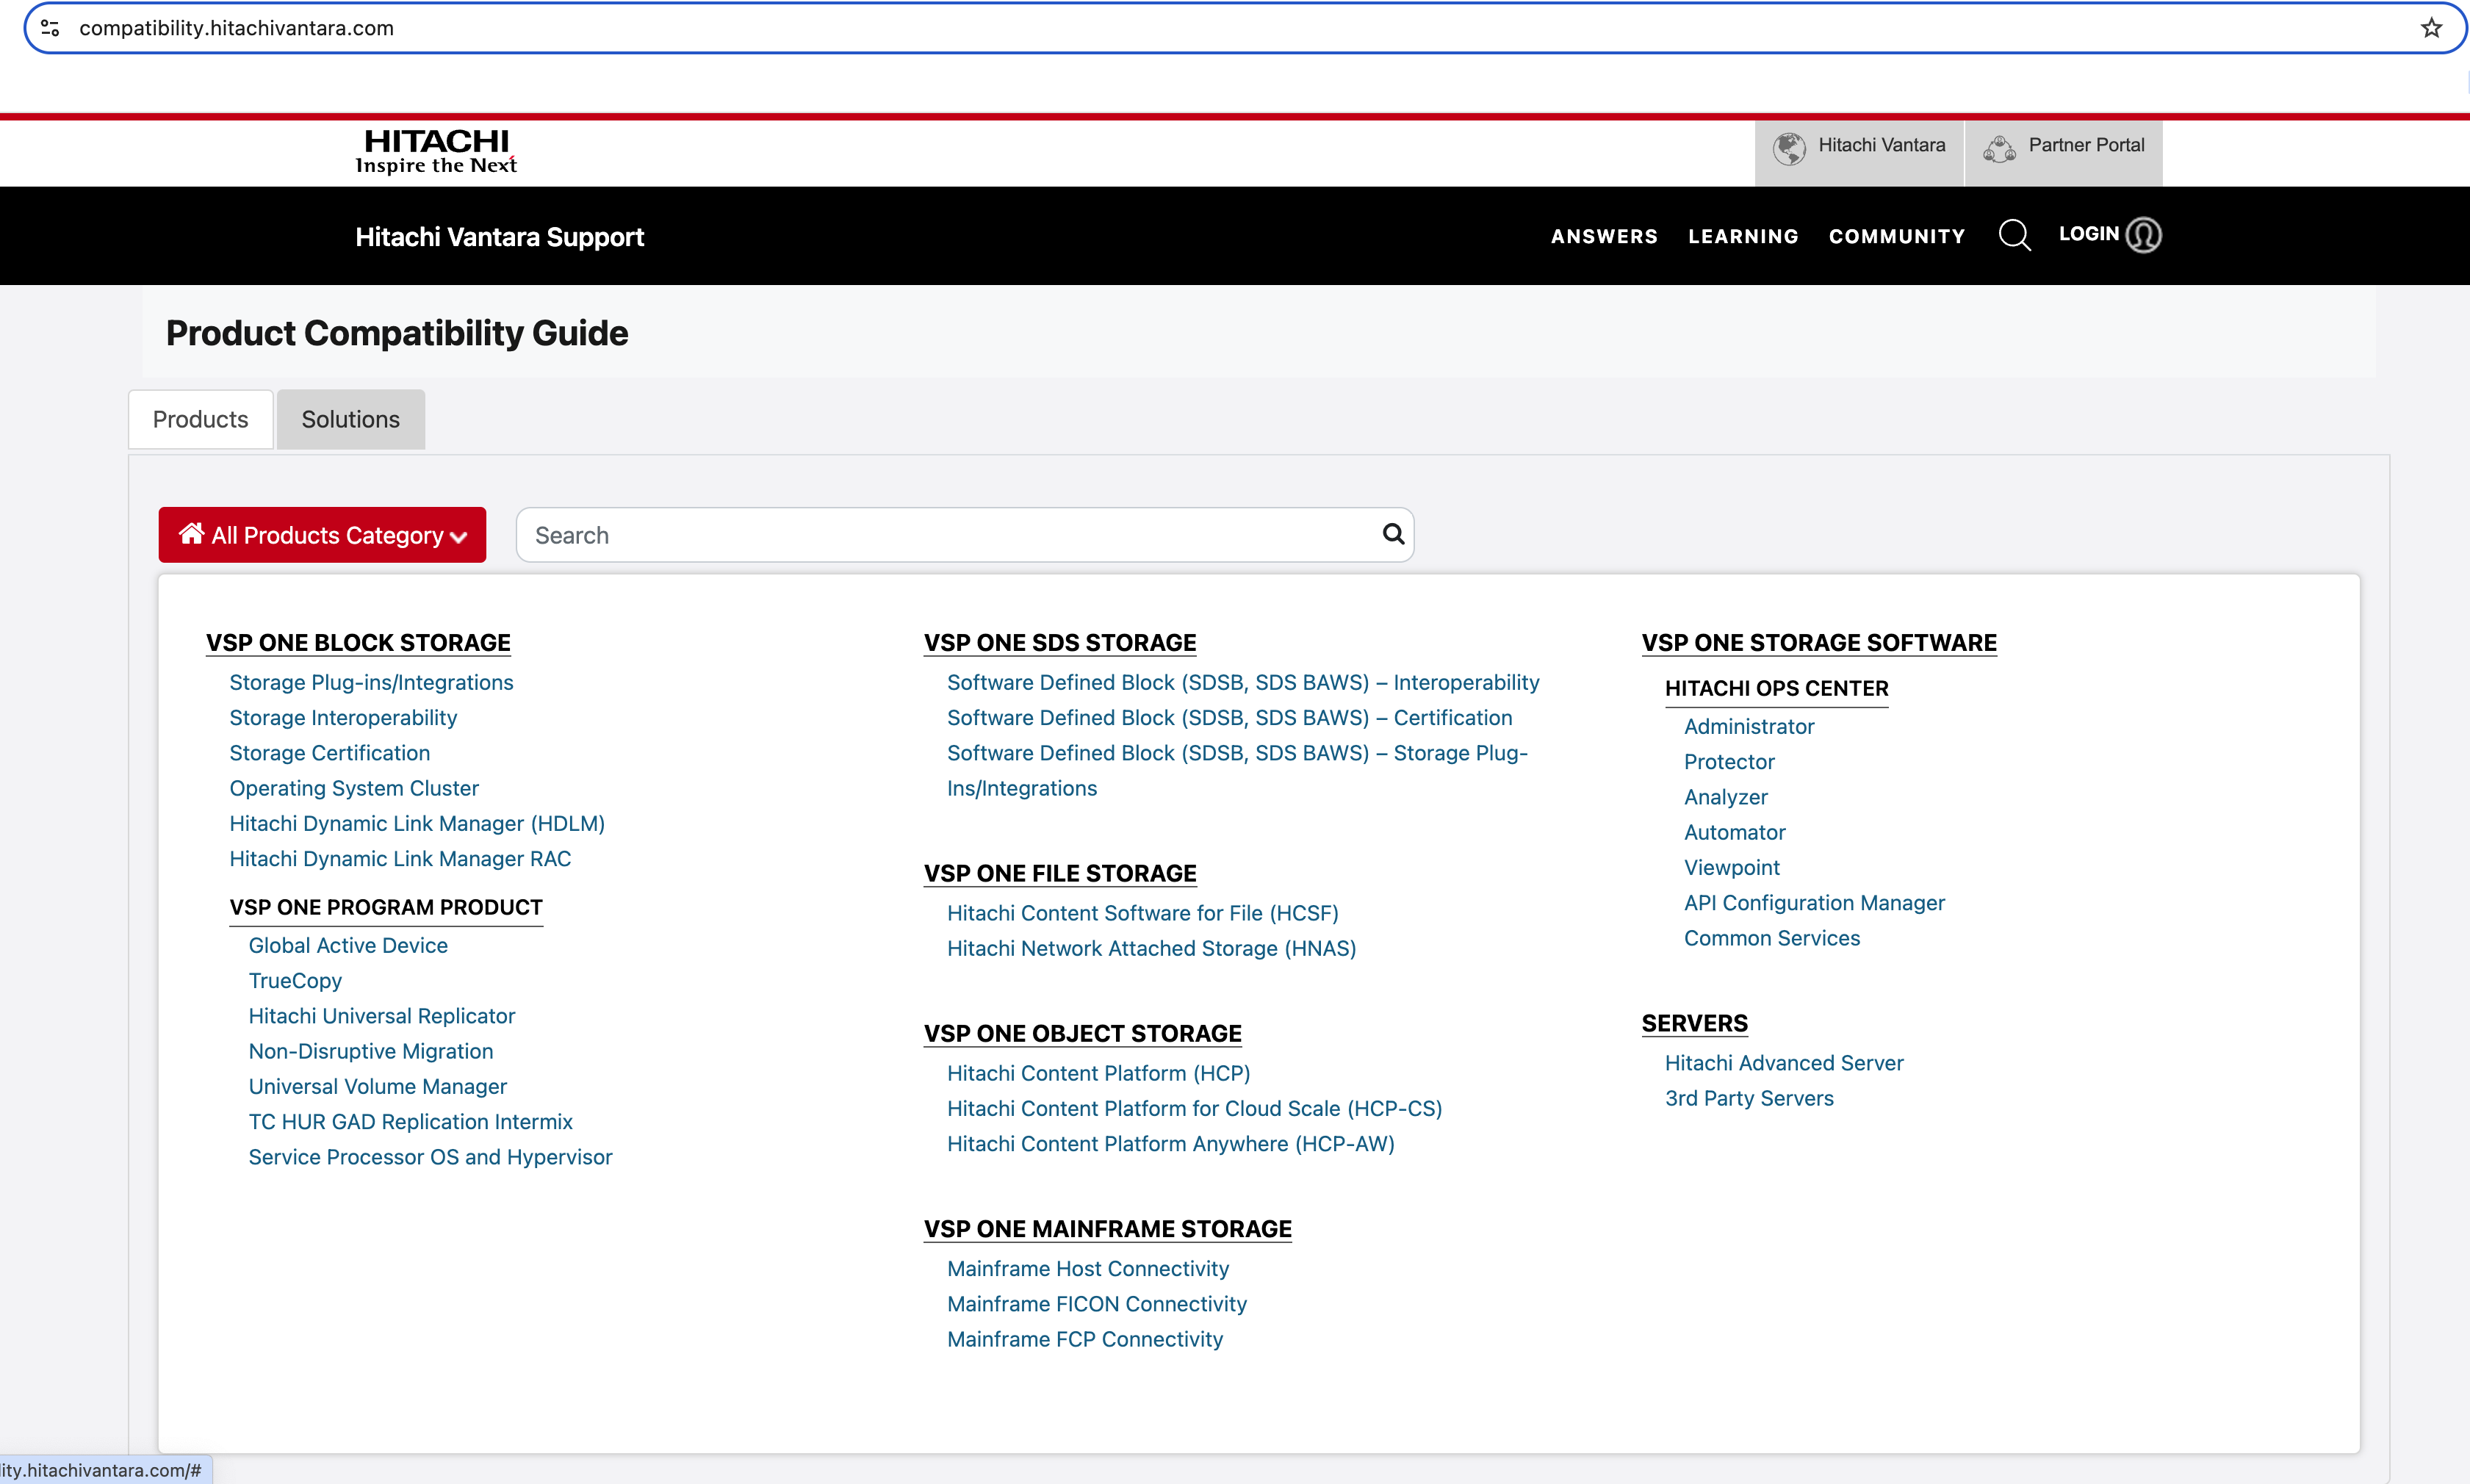Click the VSP ONE BLOCK STORAGE heading

click(358, 643)
